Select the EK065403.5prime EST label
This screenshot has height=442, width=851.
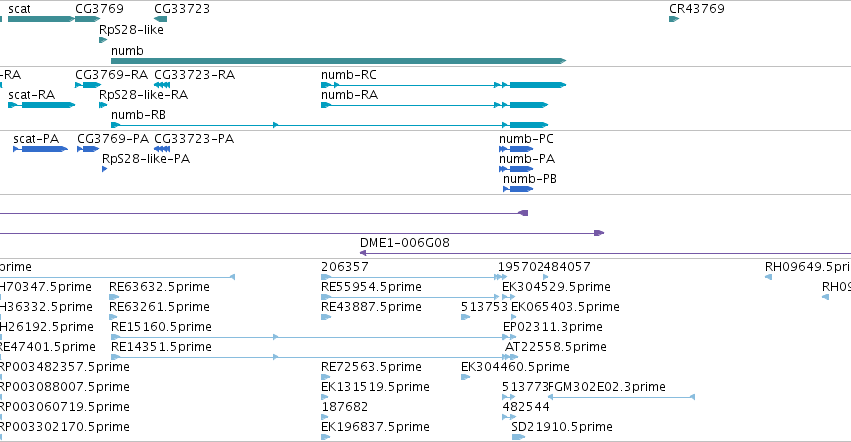pyautogui.click(x=565, y=307)
